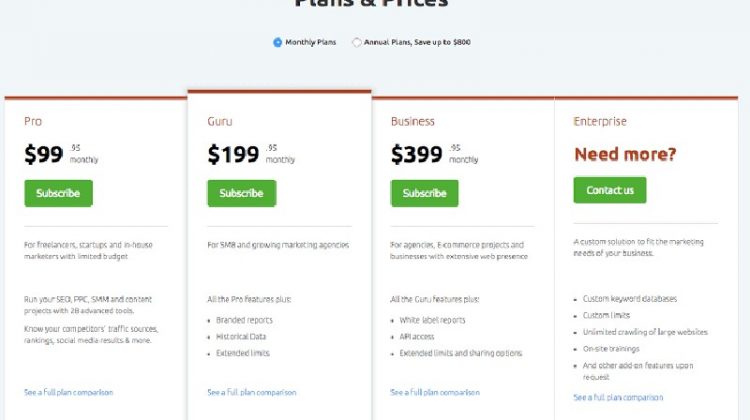750x420 pixels.
Task: Select the Monthly Plans radio button
Action: [277, 42]
